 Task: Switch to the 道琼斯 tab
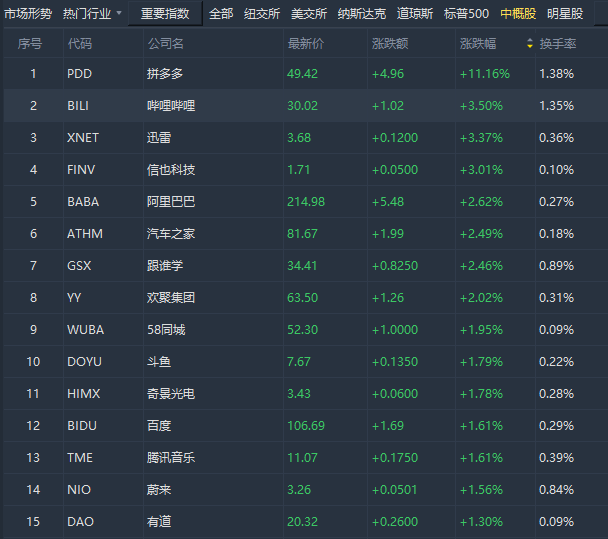pyautogui.click(x=415, y=14)
